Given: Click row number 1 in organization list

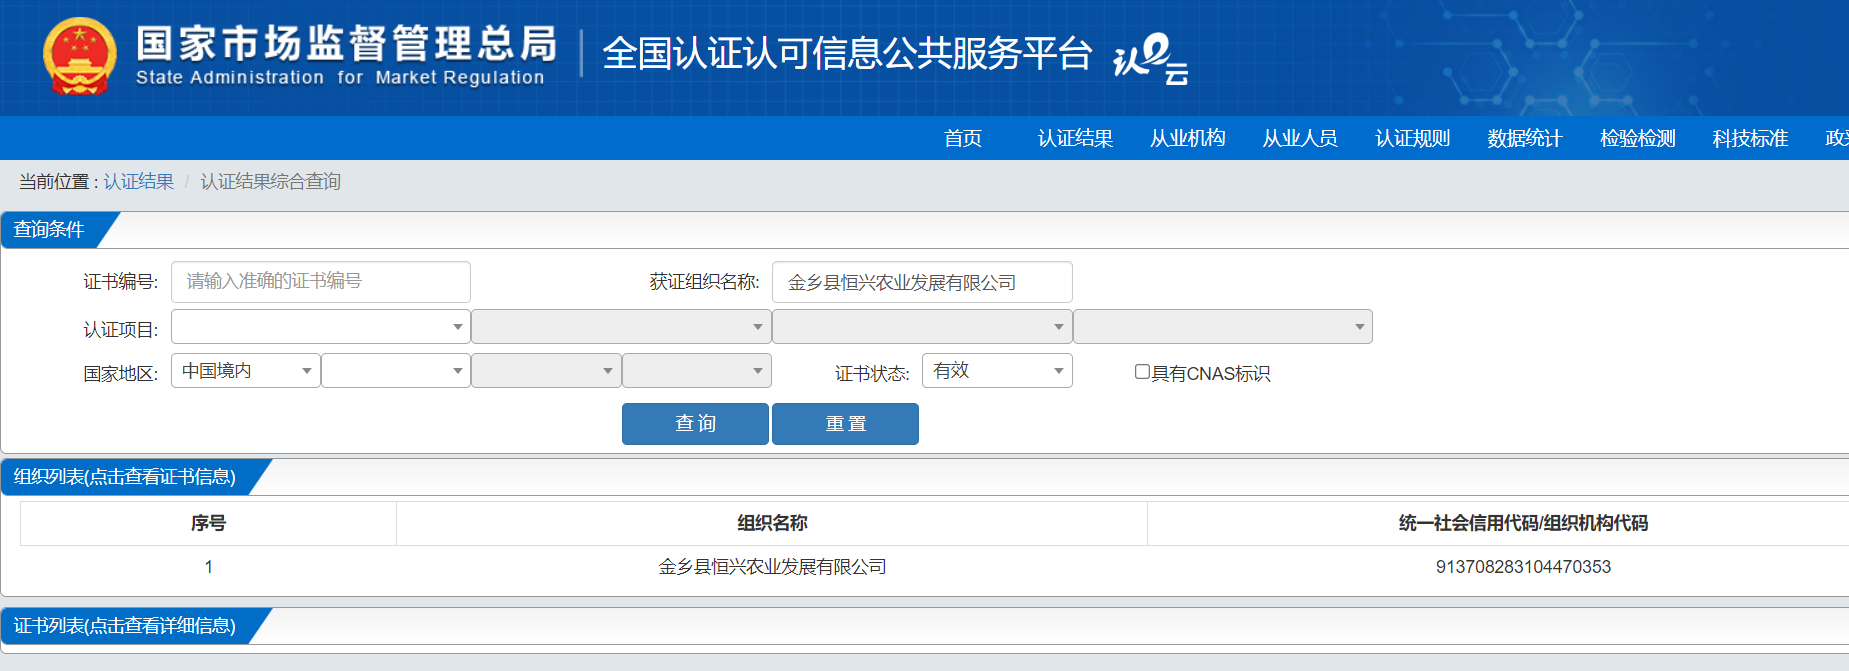Looking at the screenshot, I should [208, 567].
